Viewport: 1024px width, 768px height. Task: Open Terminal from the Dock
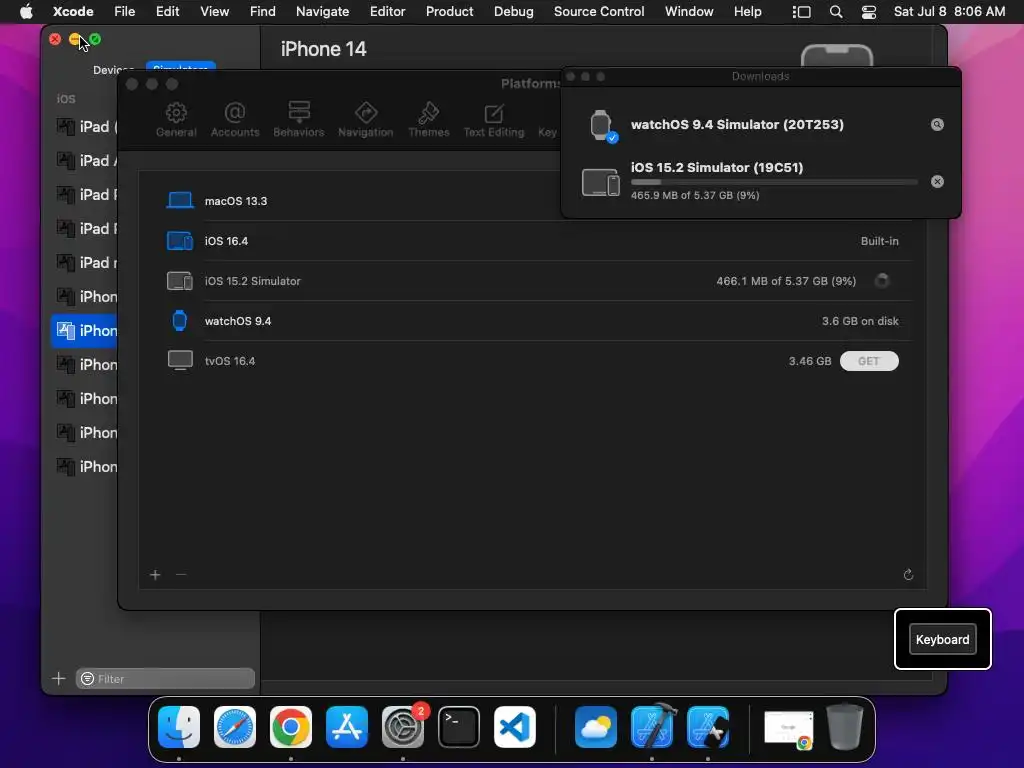pos(458,727)
